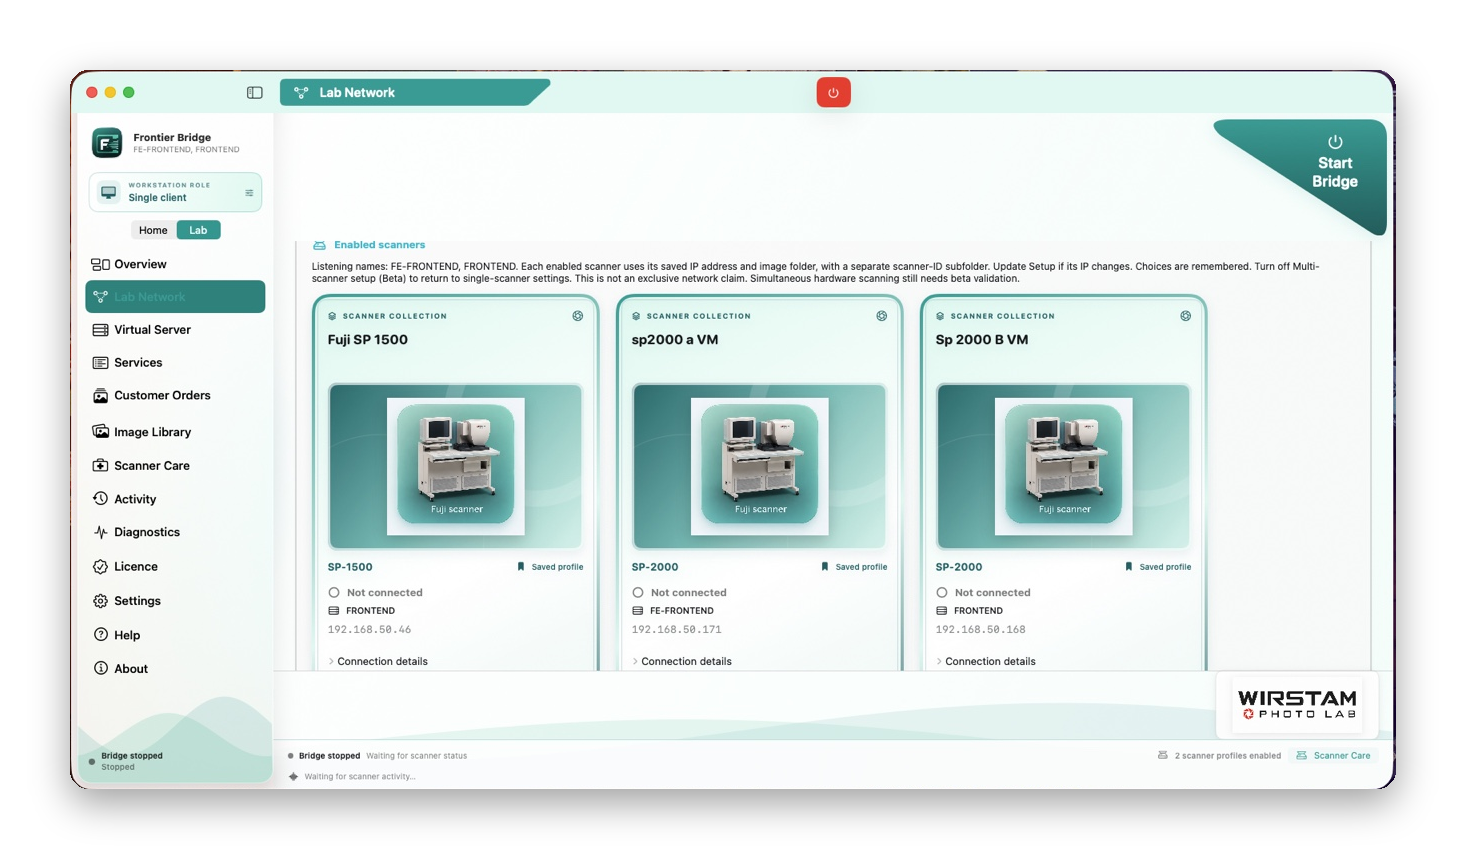1466x859 pixels.
Task: Select Lab Network in the sidebar
Action: pyautogui.click(x=175, y=297)
